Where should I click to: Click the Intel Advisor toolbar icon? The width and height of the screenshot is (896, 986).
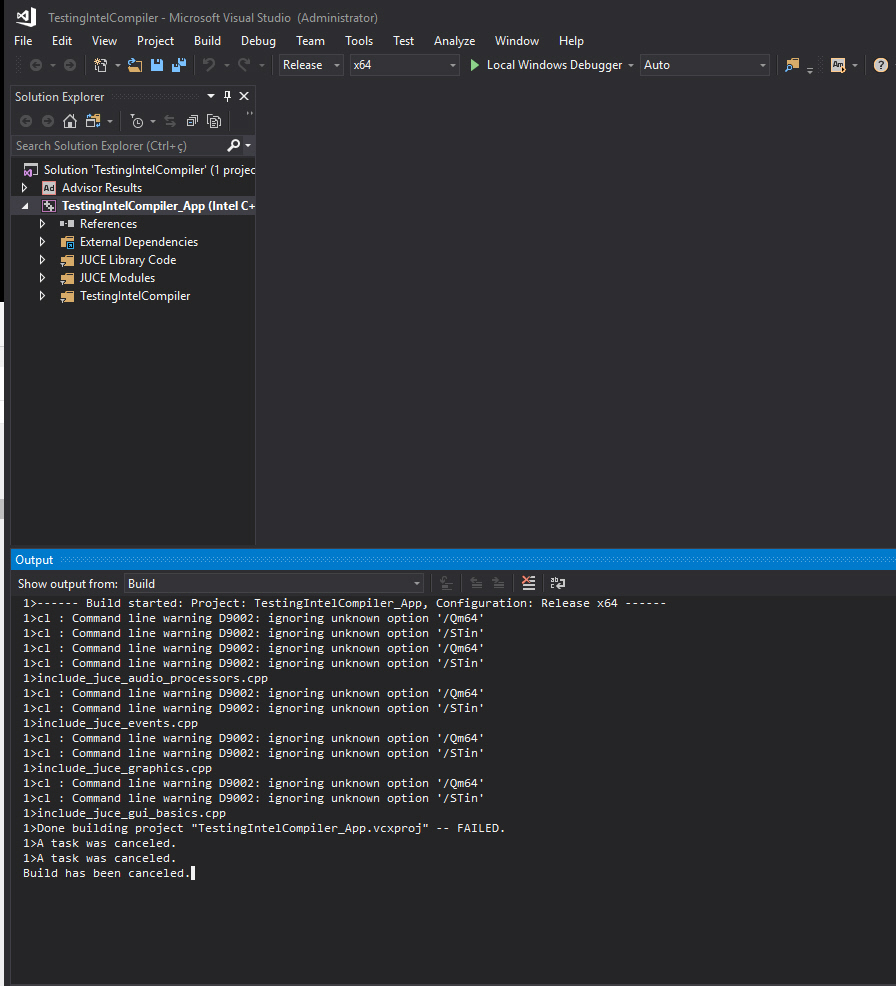pyautogui.click(x=838, y=65)
